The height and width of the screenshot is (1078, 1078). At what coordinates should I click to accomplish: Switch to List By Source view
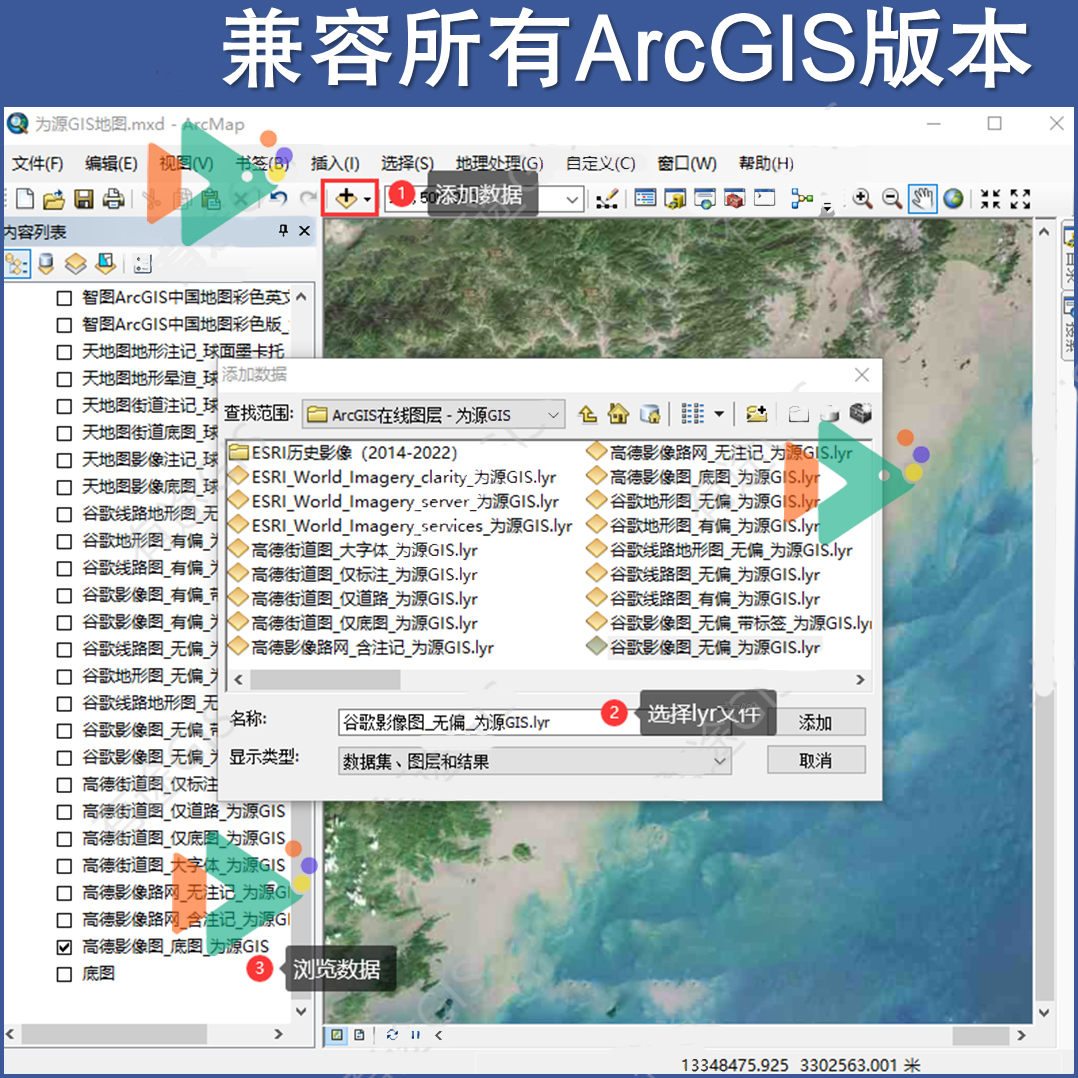tap(46, 264)
